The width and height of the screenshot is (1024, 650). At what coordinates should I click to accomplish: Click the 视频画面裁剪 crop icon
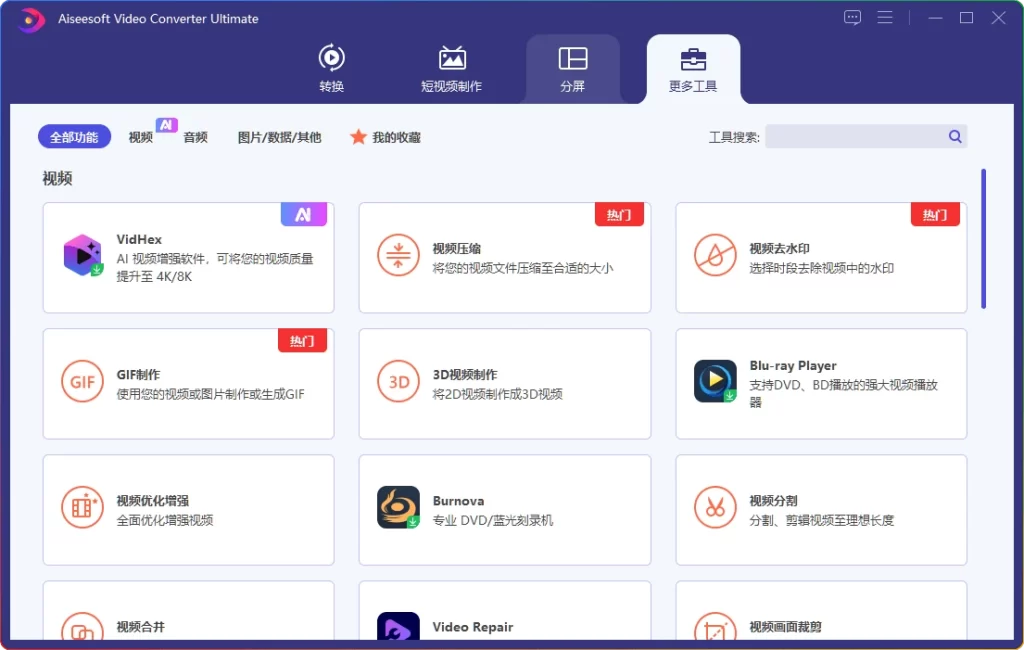(715, 626)
